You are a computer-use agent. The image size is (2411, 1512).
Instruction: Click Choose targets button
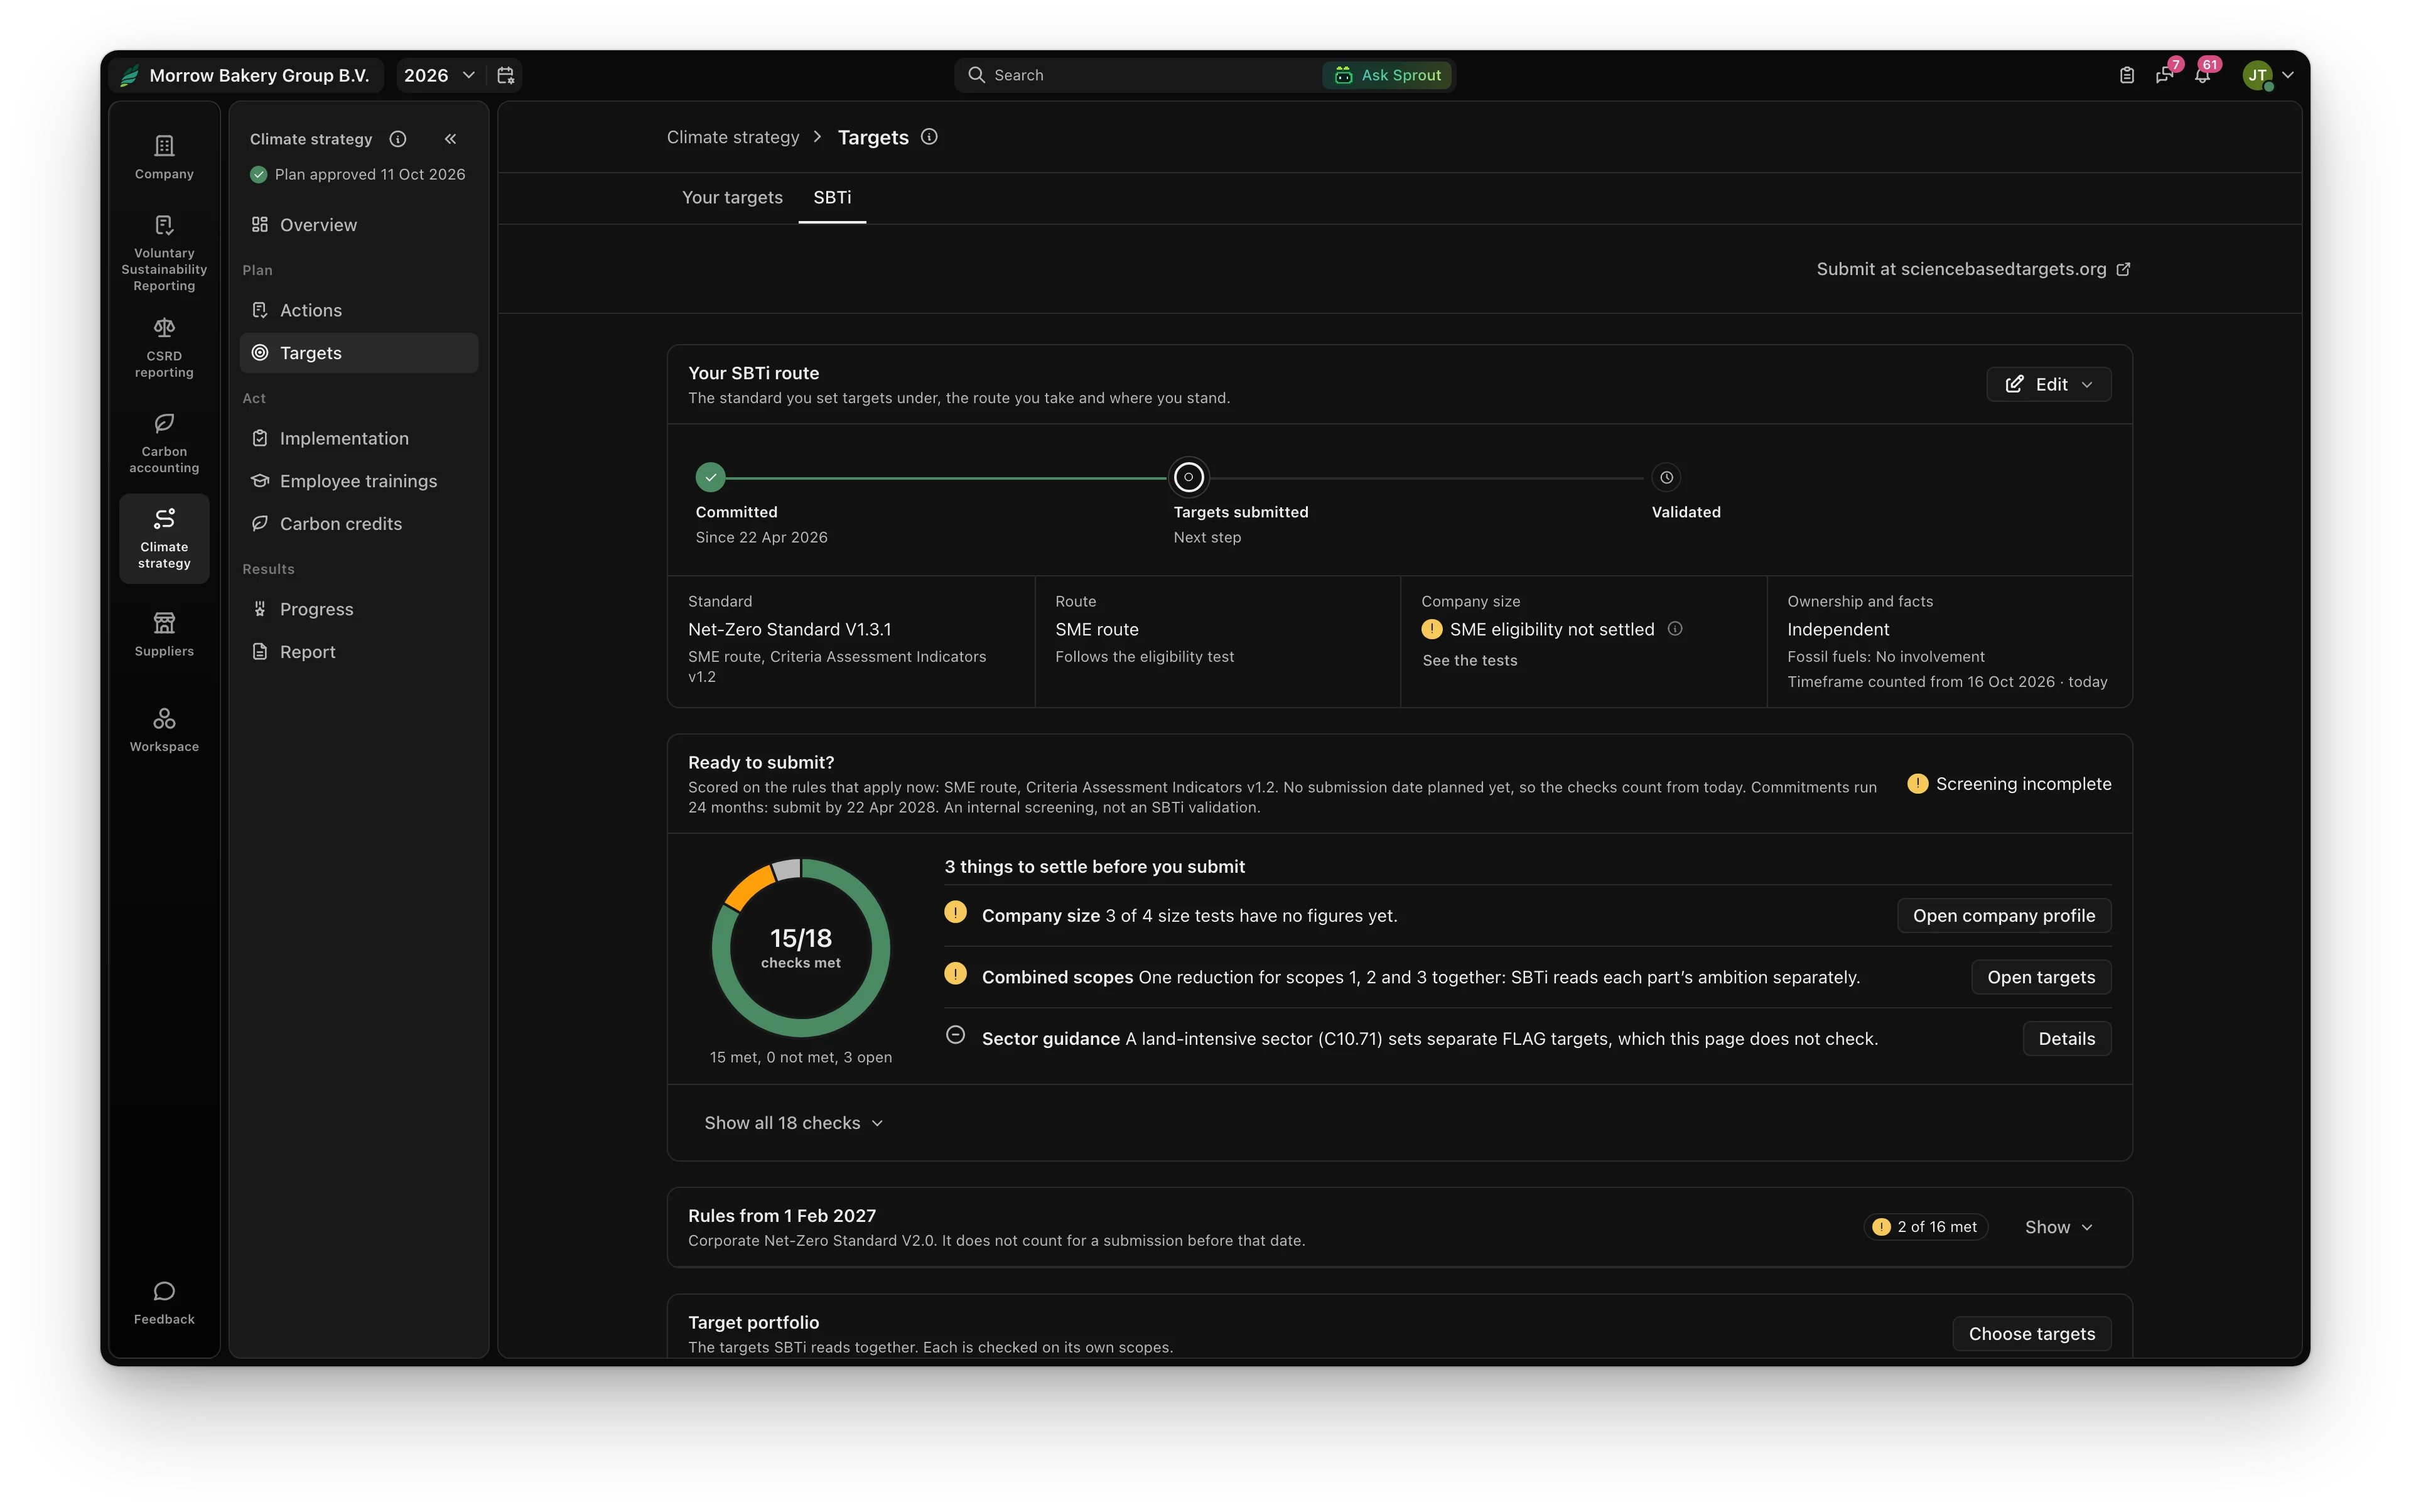tap(2031, 1334)
